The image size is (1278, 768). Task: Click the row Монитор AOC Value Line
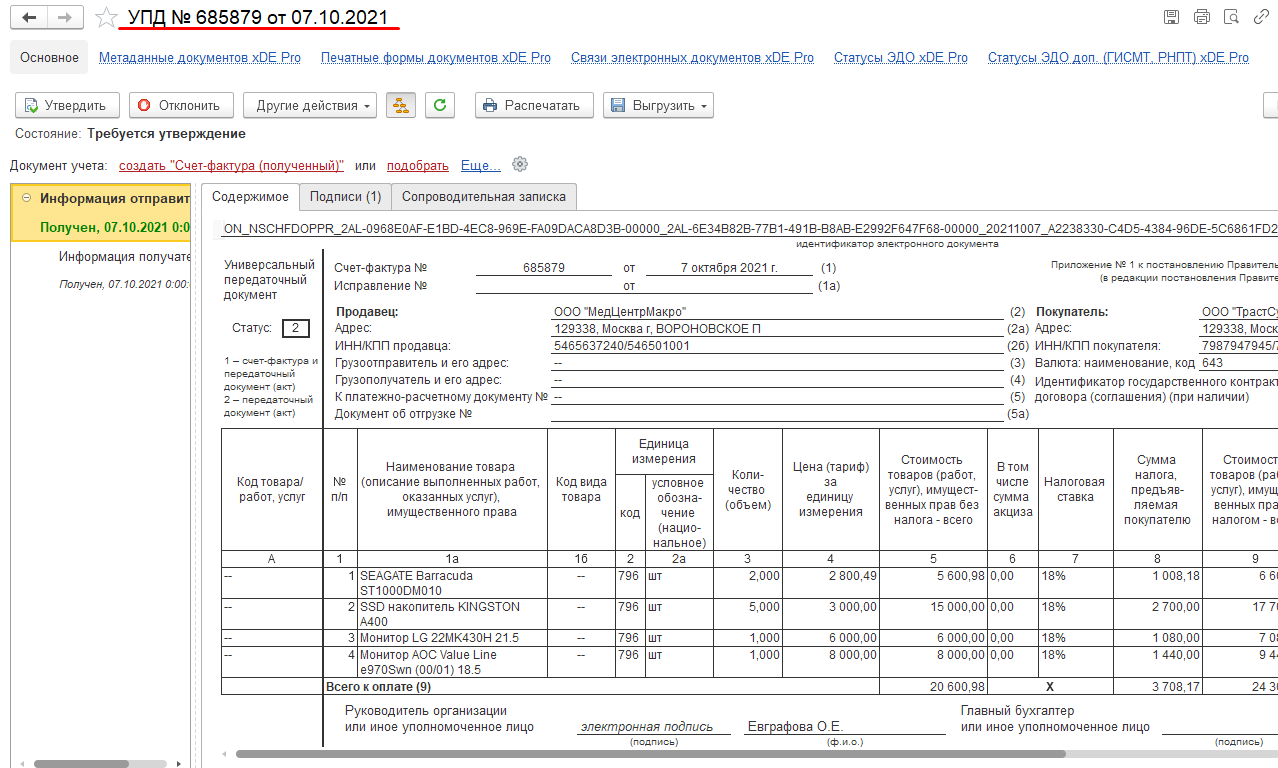pyautogui.click(x=452, y=662)
